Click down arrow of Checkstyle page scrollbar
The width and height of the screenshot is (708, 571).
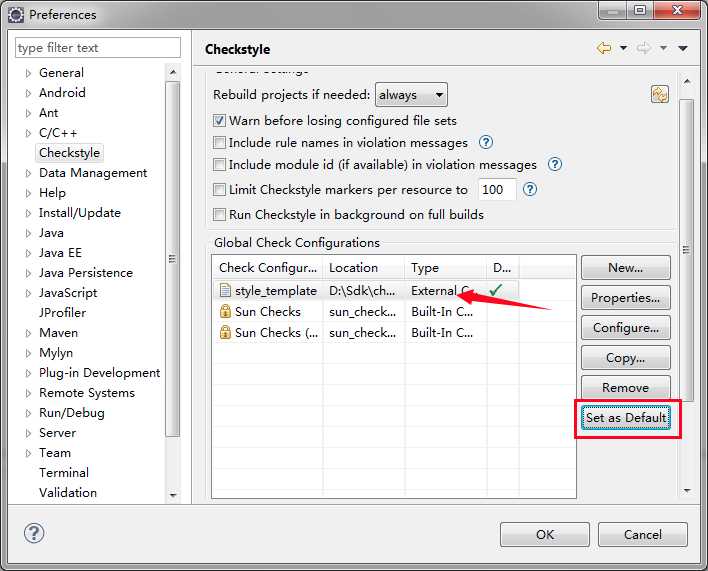coord(687,490)
